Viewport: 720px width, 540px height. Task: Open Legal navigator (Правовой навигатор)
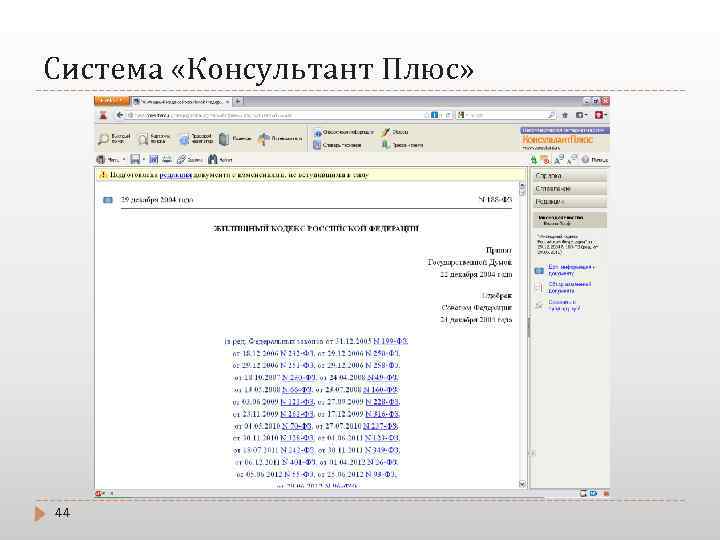click(x=196, y=138)
